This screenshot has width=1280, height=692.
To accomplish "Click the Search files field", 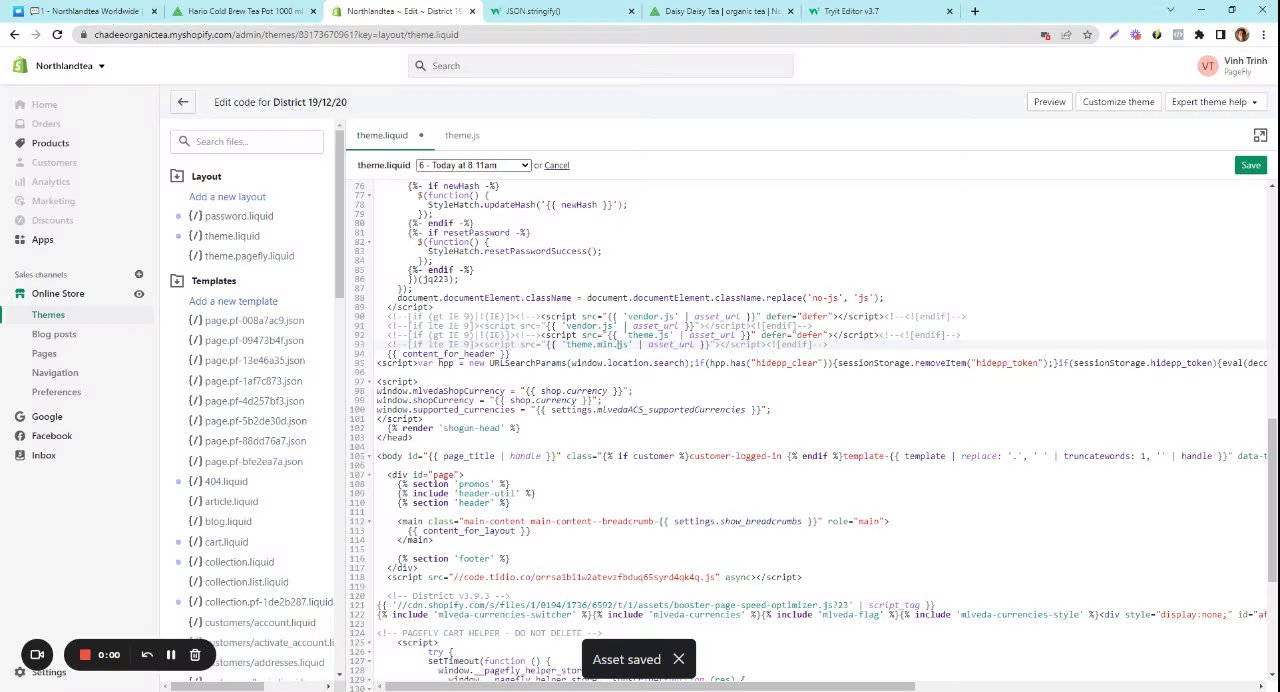I will [247, 142].
